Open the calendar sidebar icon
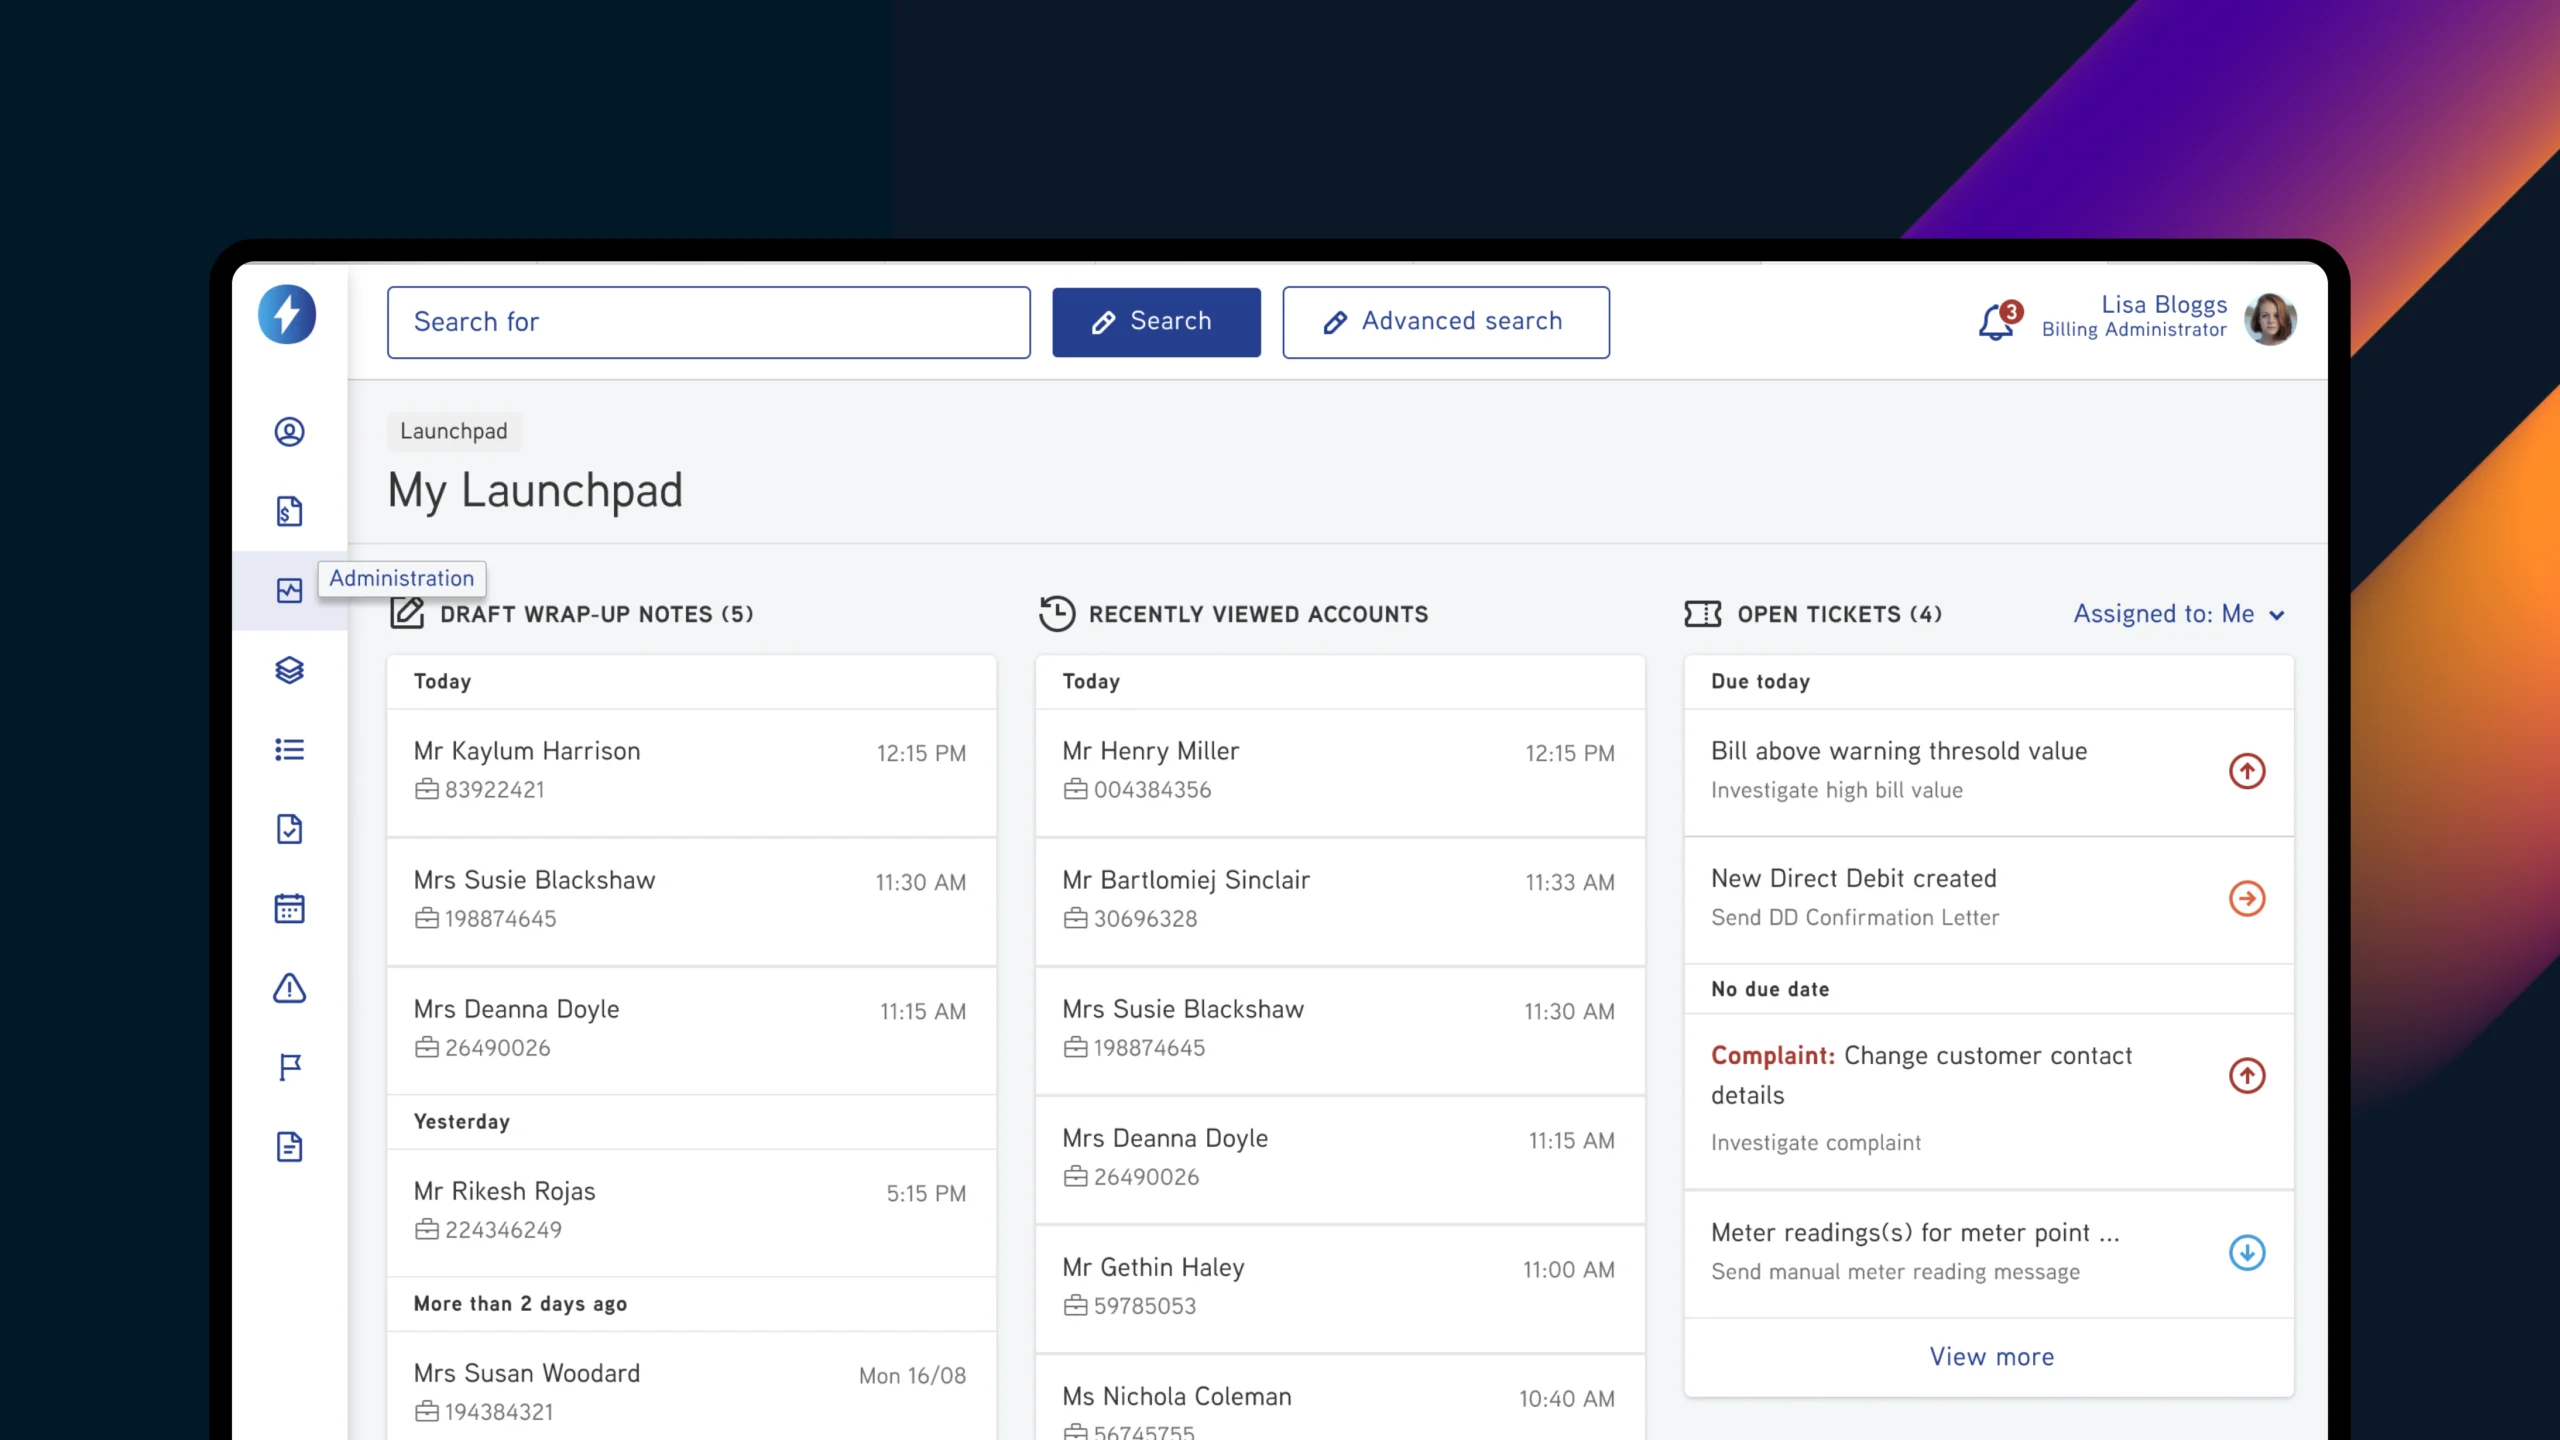Viewport: 2560px width, 1440px height. point(289,909)
